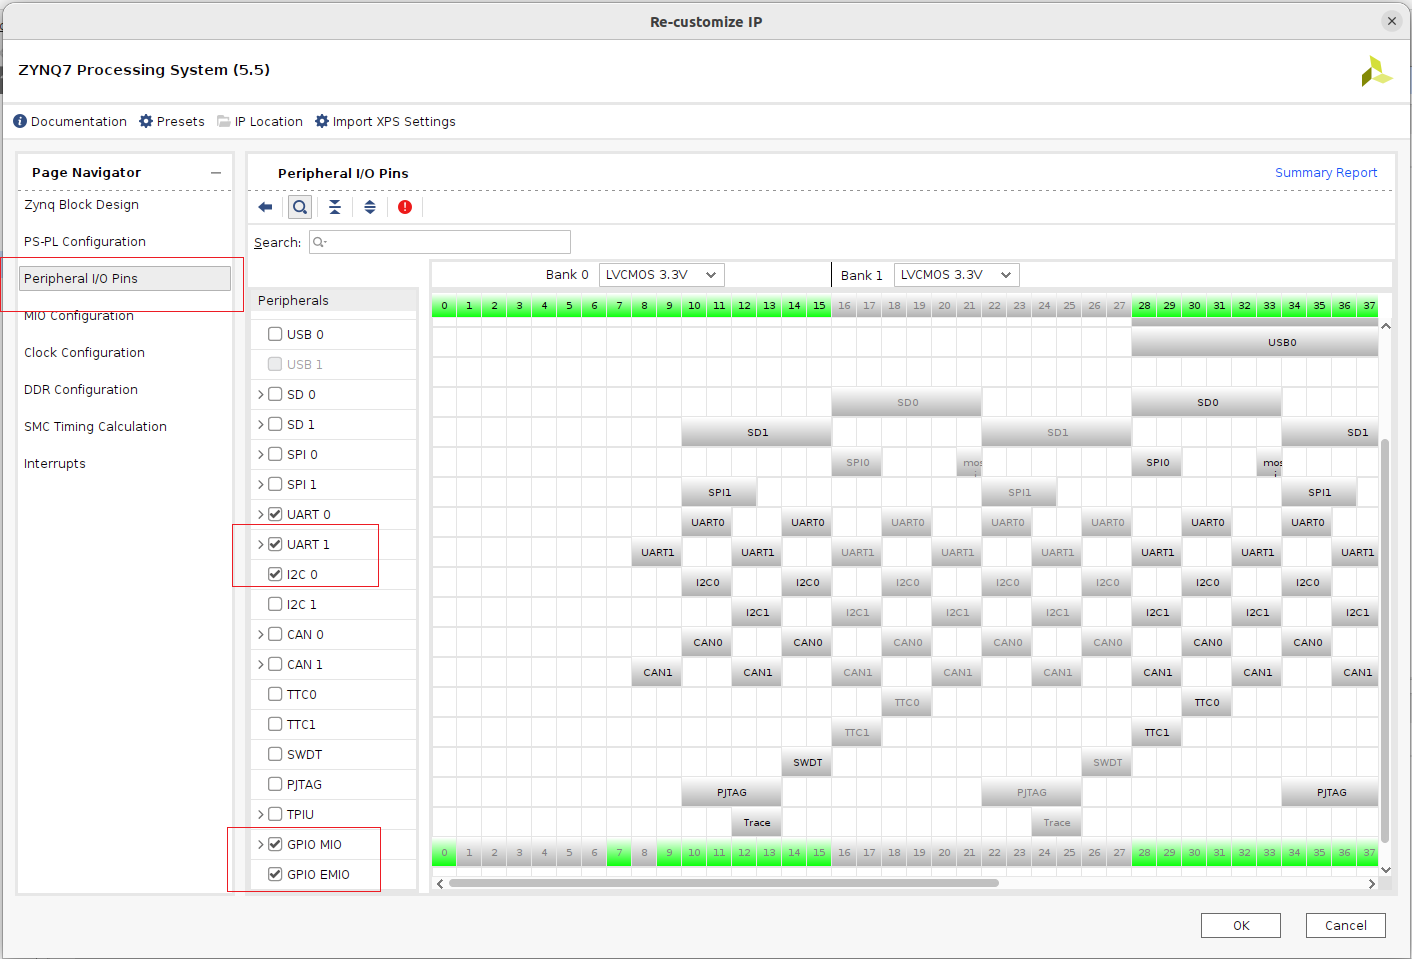Click the SWDT block at pins 14-15
The image size is (1412, 959).
807,762
